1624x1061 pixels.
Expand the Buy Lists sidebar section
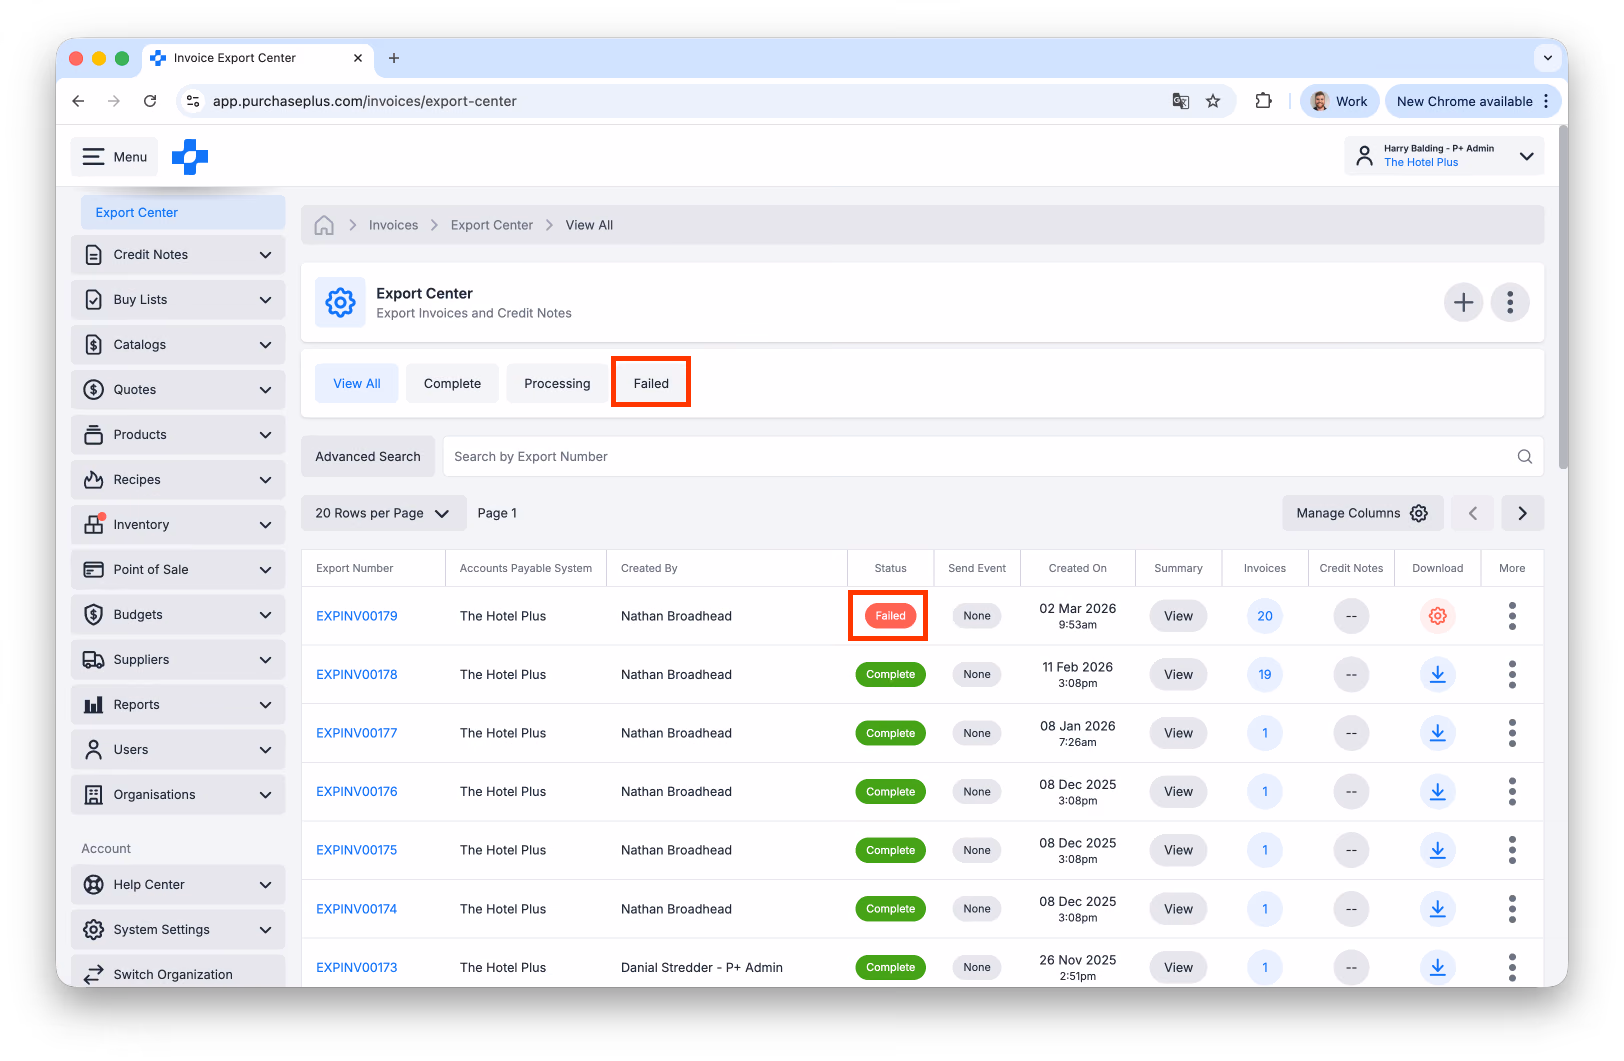pos(178,300)
